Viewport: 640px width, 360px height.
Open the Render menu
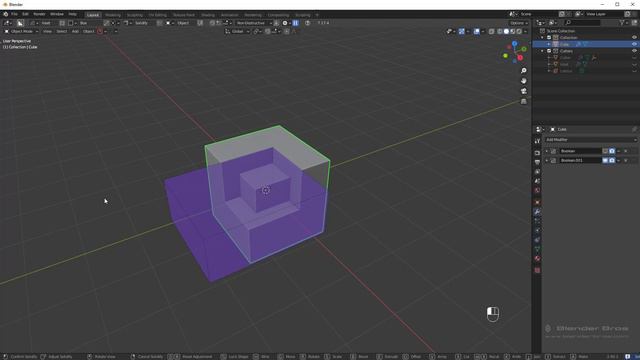tap(39, 14)
